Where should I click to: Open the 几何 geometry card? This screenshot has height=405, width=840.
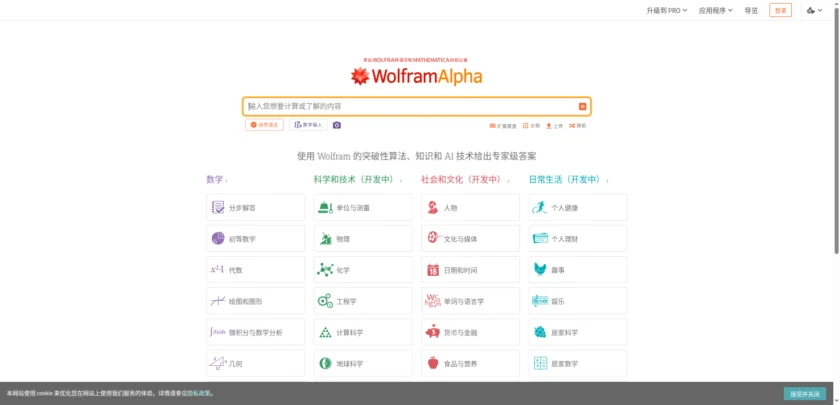pos(256,363)
